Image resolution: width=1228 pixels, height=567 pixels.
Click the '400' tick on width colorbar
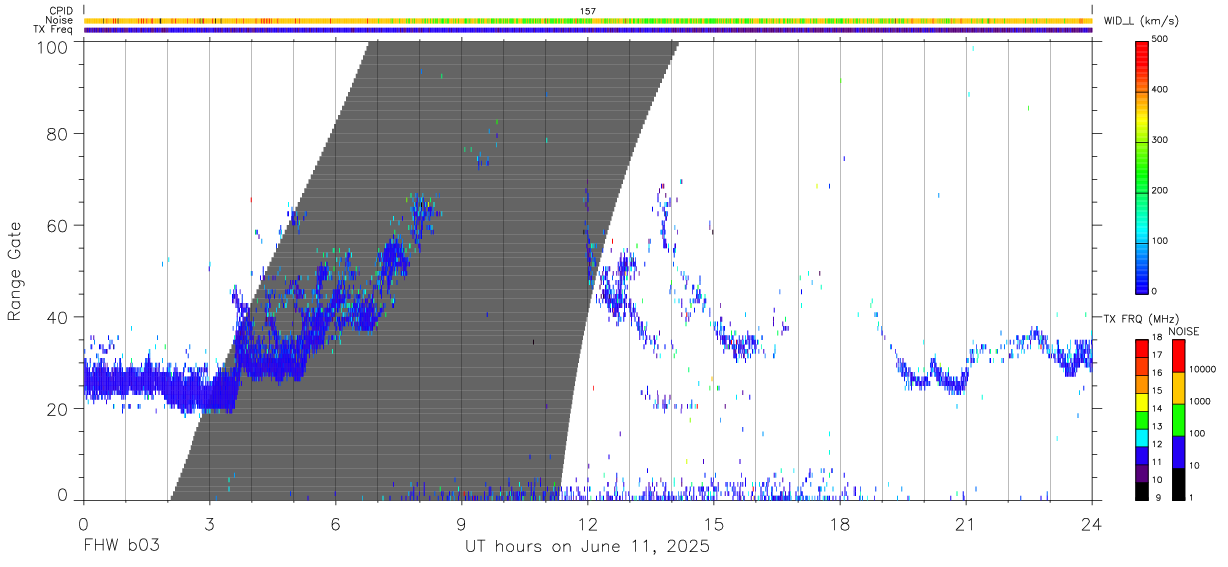pyautogui.click(x=1162, y=90)
